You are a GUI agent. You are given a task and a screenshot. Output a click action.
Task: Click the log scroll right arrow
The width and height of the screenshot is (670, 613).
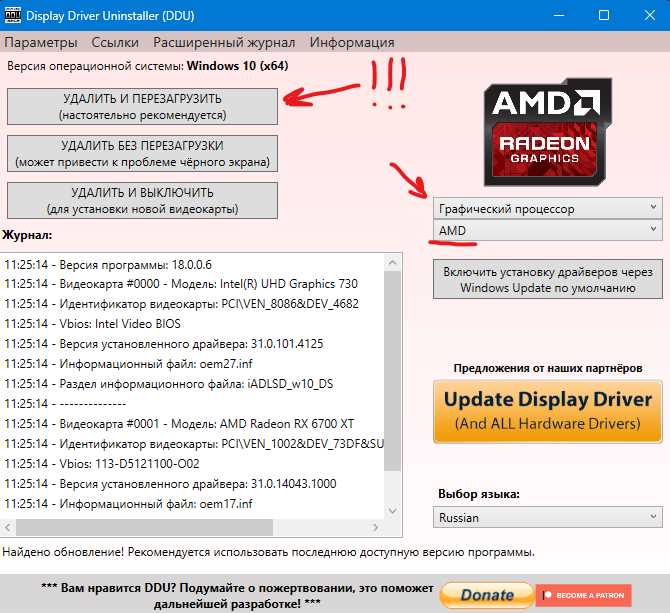376,528
